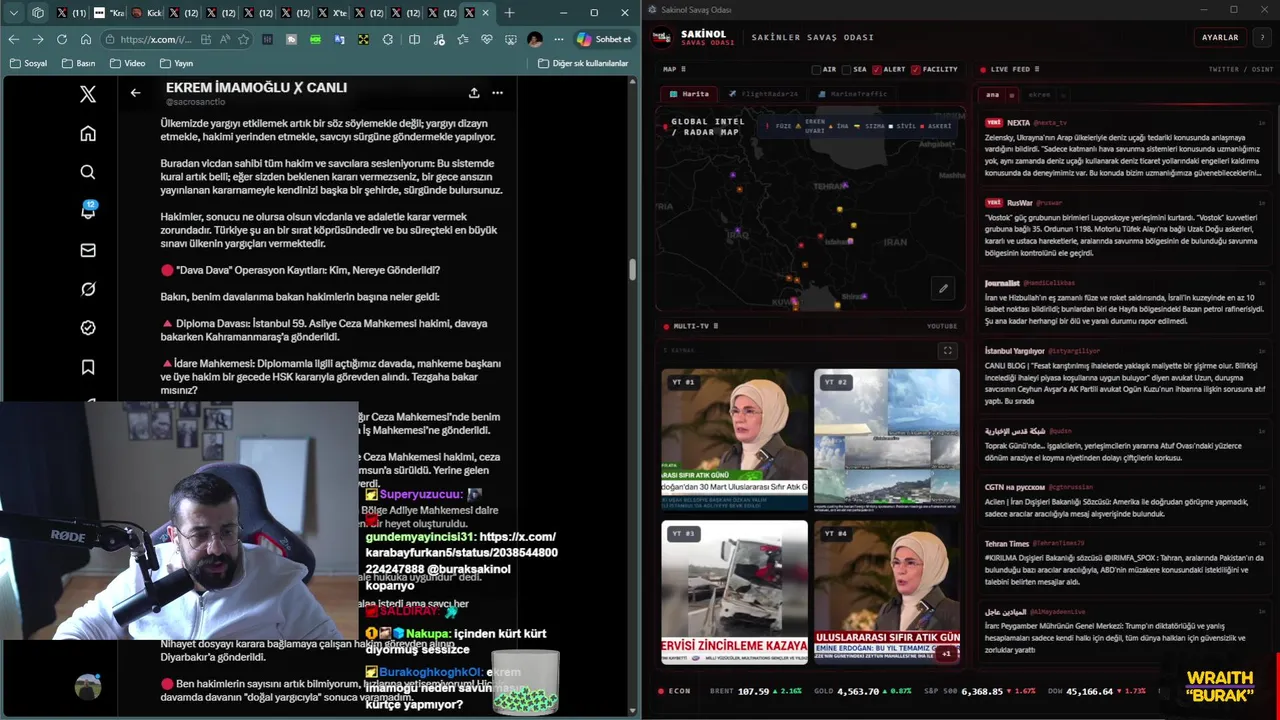Open X Messages envelope icon
The width and height of the screenshot is (1280, 720).
click(88, 250)
